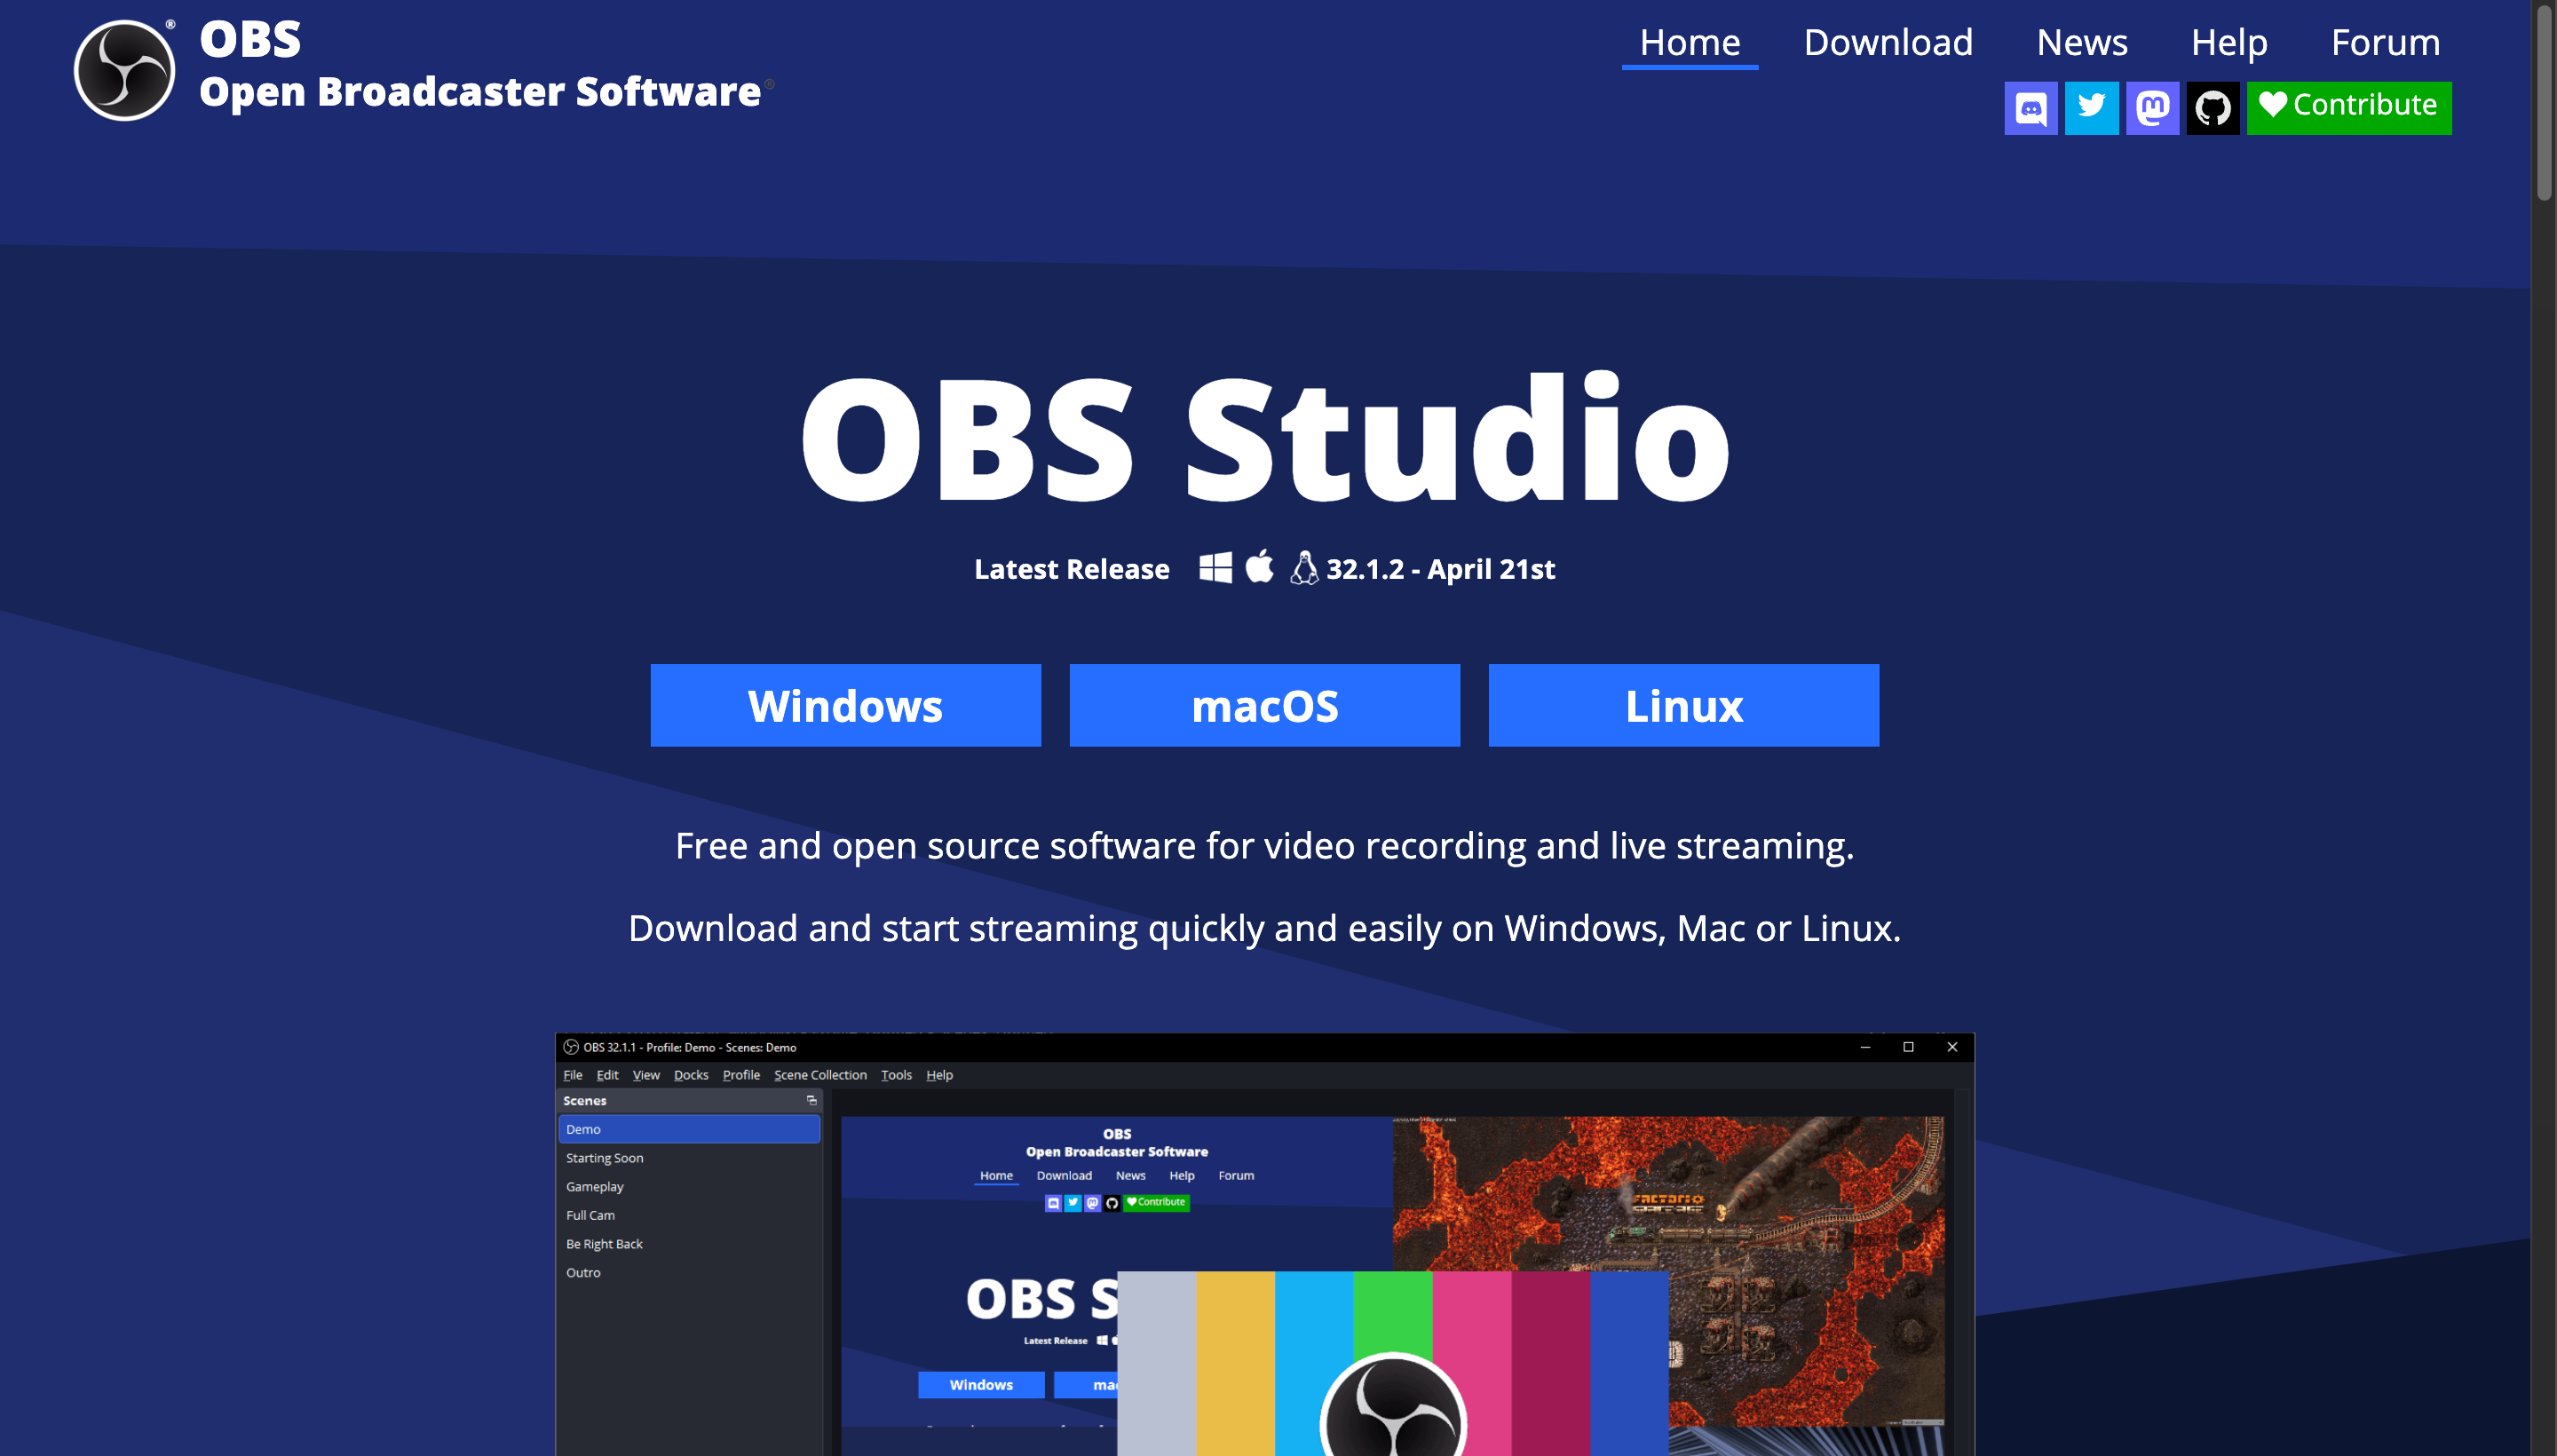Open the OBS Discord server icon
Viewport: 2557px width, 1456px height.
coord(2031,107)
